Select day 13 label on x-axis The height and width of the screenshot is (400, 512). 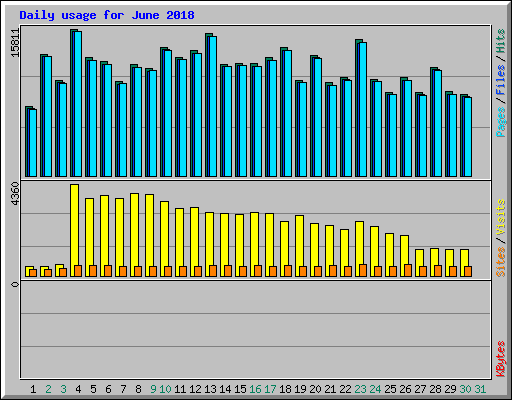coord(210,389)
